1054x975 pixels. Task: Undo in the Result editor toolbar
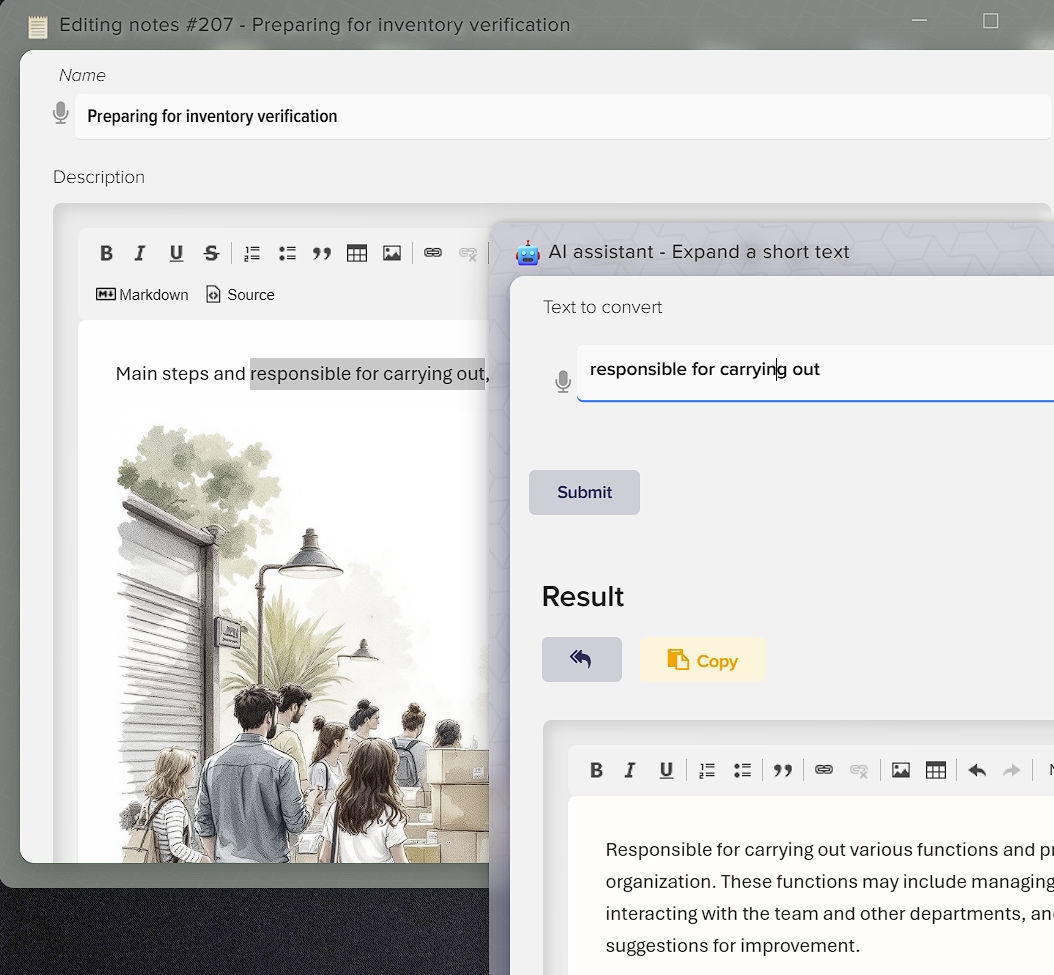coord(977,771)
